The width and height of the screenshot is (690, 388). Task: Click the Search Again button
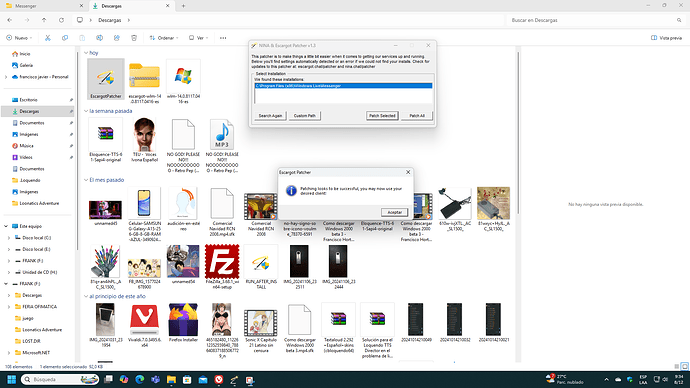tap(270, 116)
